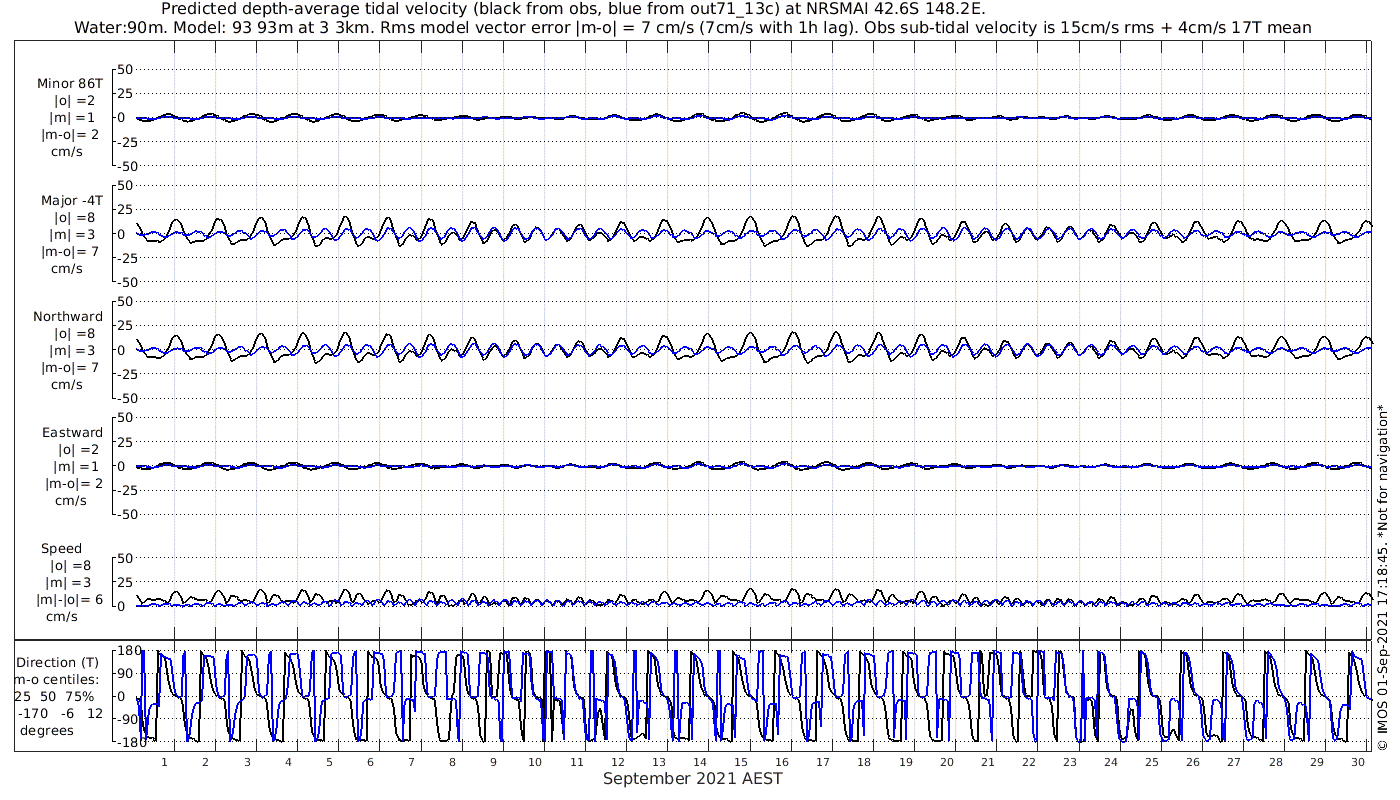Image resolution: width=1400 pixels, height=800 pixels.
Task: Select day '10' on the date axis
Action: point(535,762)
